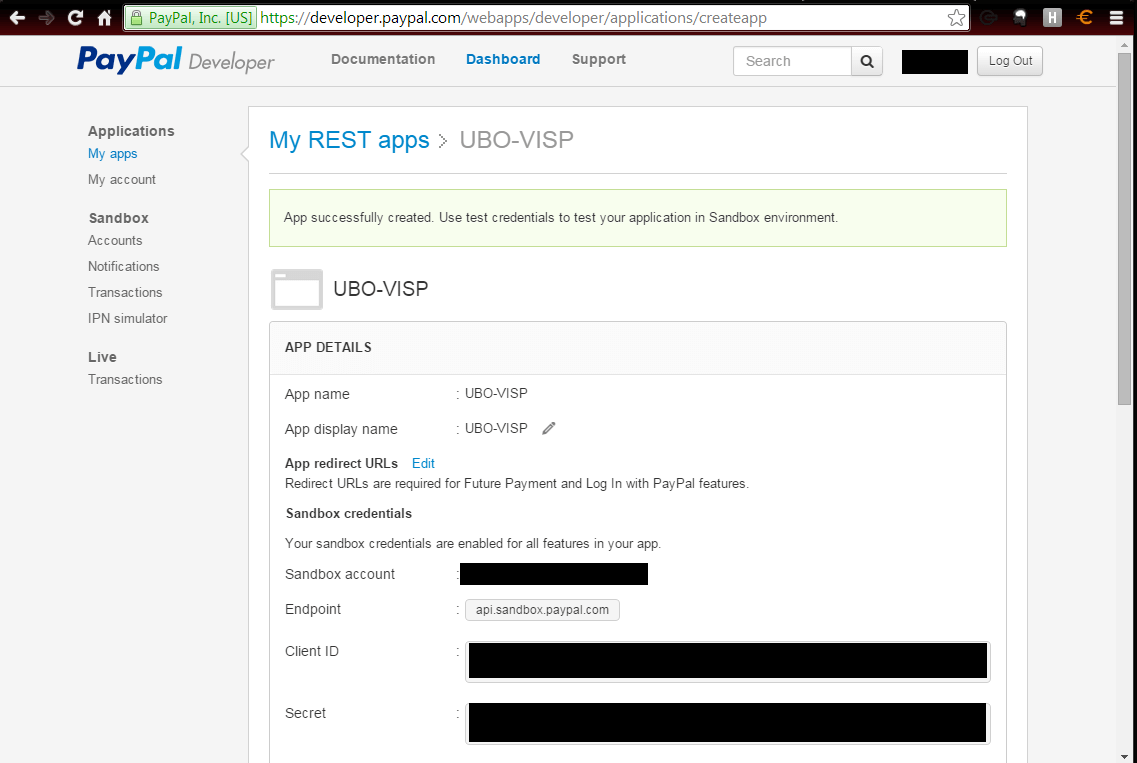This screenshot has height=763, width=1137.
Task: Click the green padlock security icon
Action: point(136,17)
